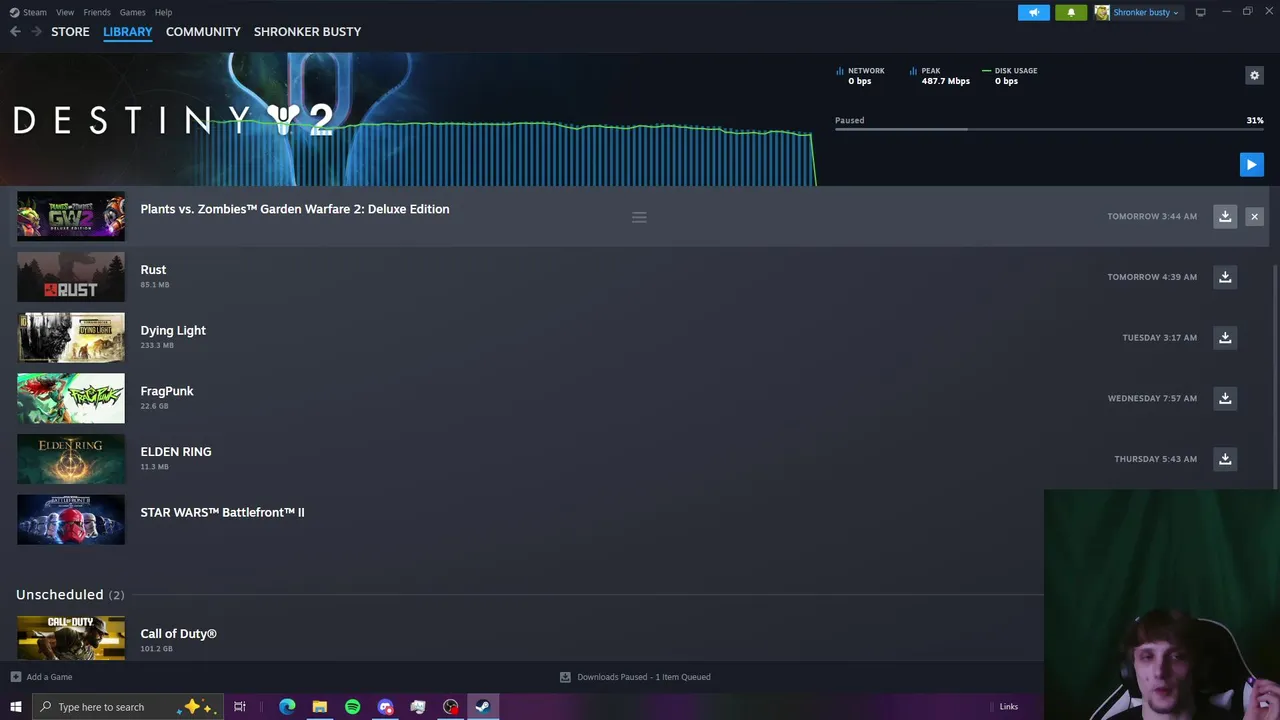Click the Destiny 2 download progress bar
The height and width of the screenshot is (720, 1280).
pos(1049,129)
